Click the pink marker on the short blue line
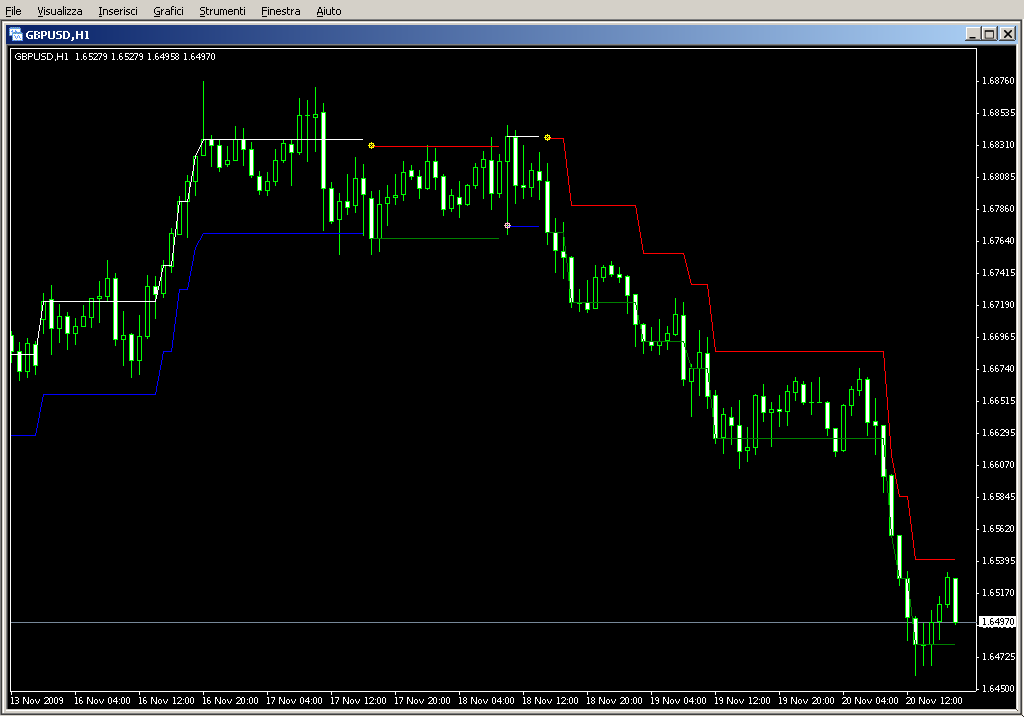Viewport: 1024px width, 717px height. click(507, 225)
